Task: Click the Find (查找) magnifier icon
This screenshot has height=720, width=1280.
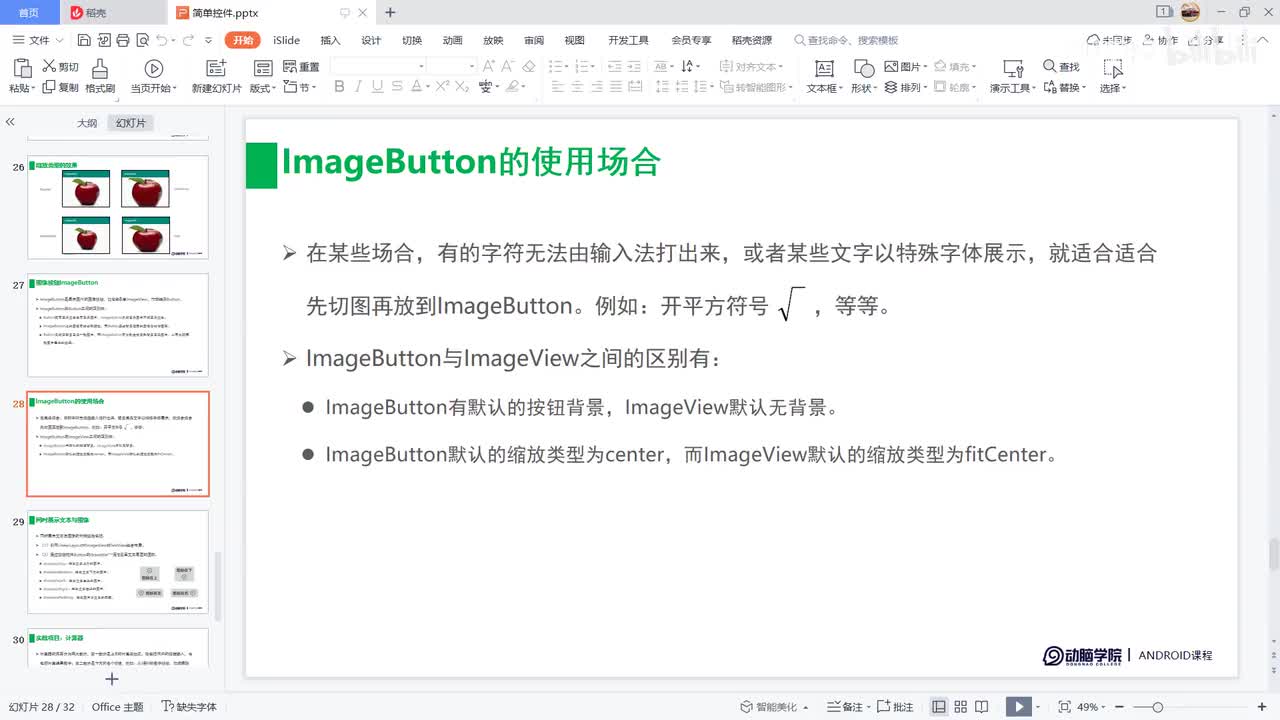Action: [1050, 66]
